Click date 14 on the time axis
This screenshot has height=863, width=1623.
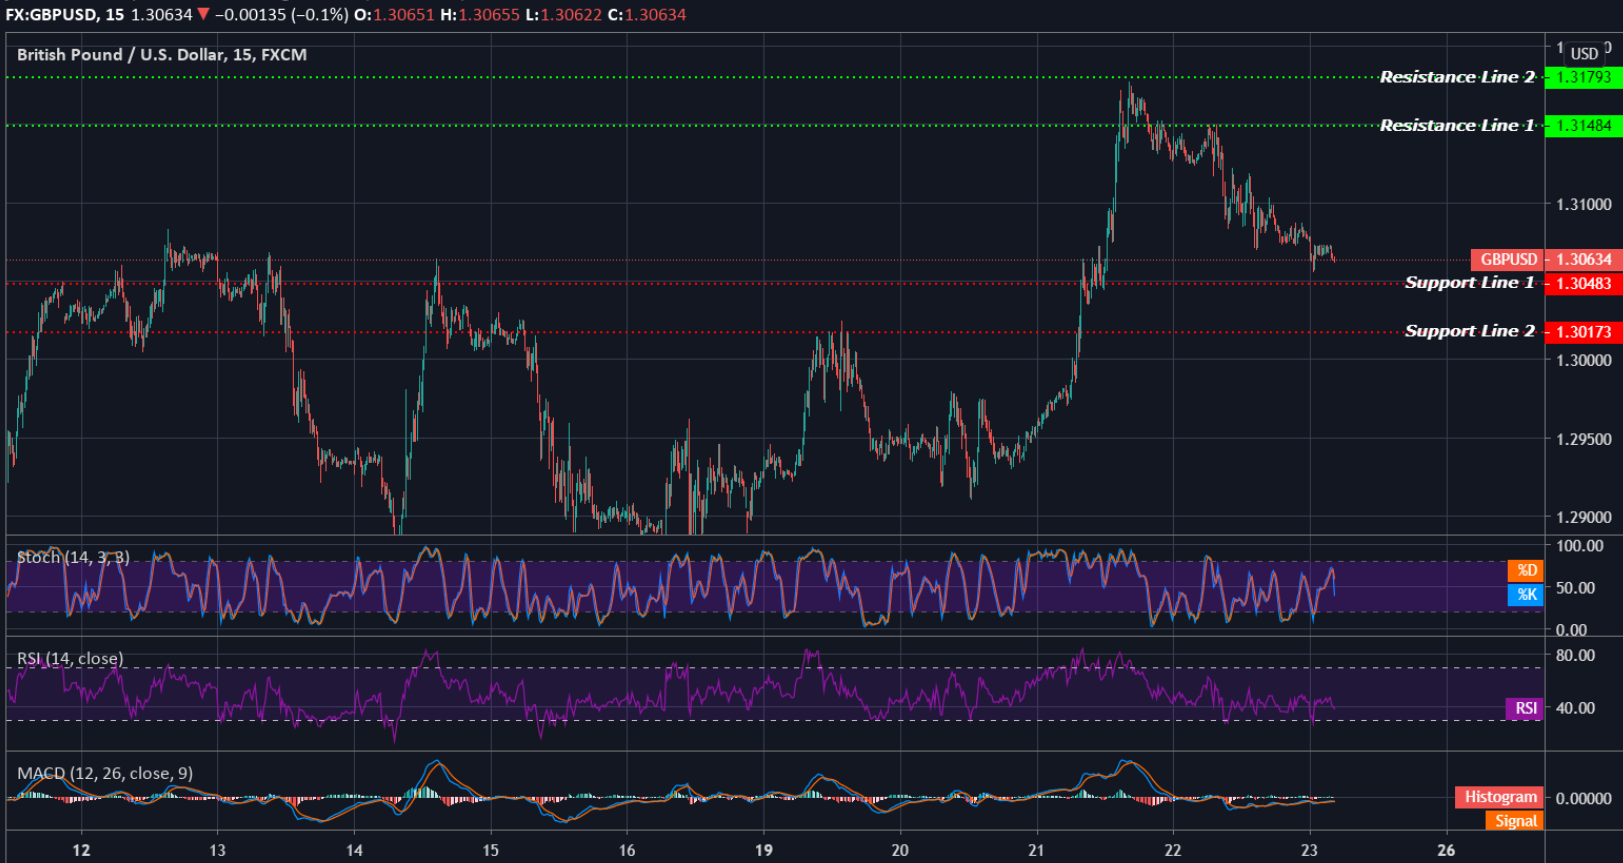pos(354,850)
